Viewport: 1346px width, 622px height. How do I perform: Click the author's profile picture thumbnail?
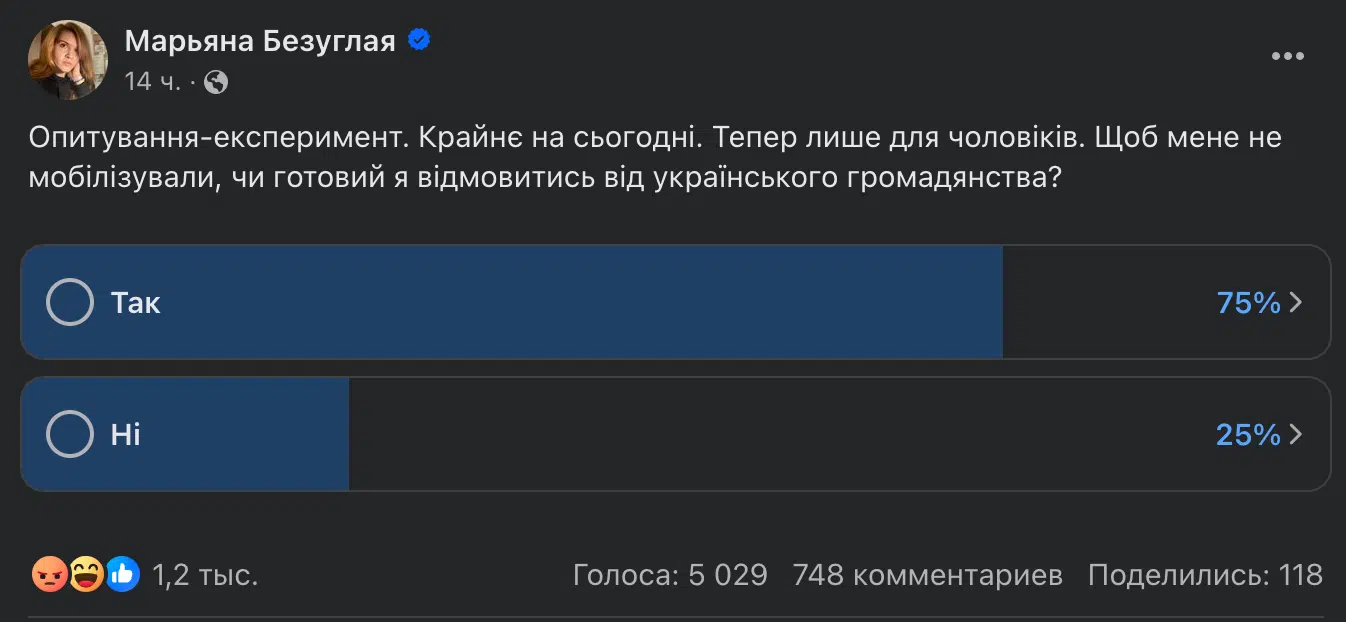pos(67,60)
